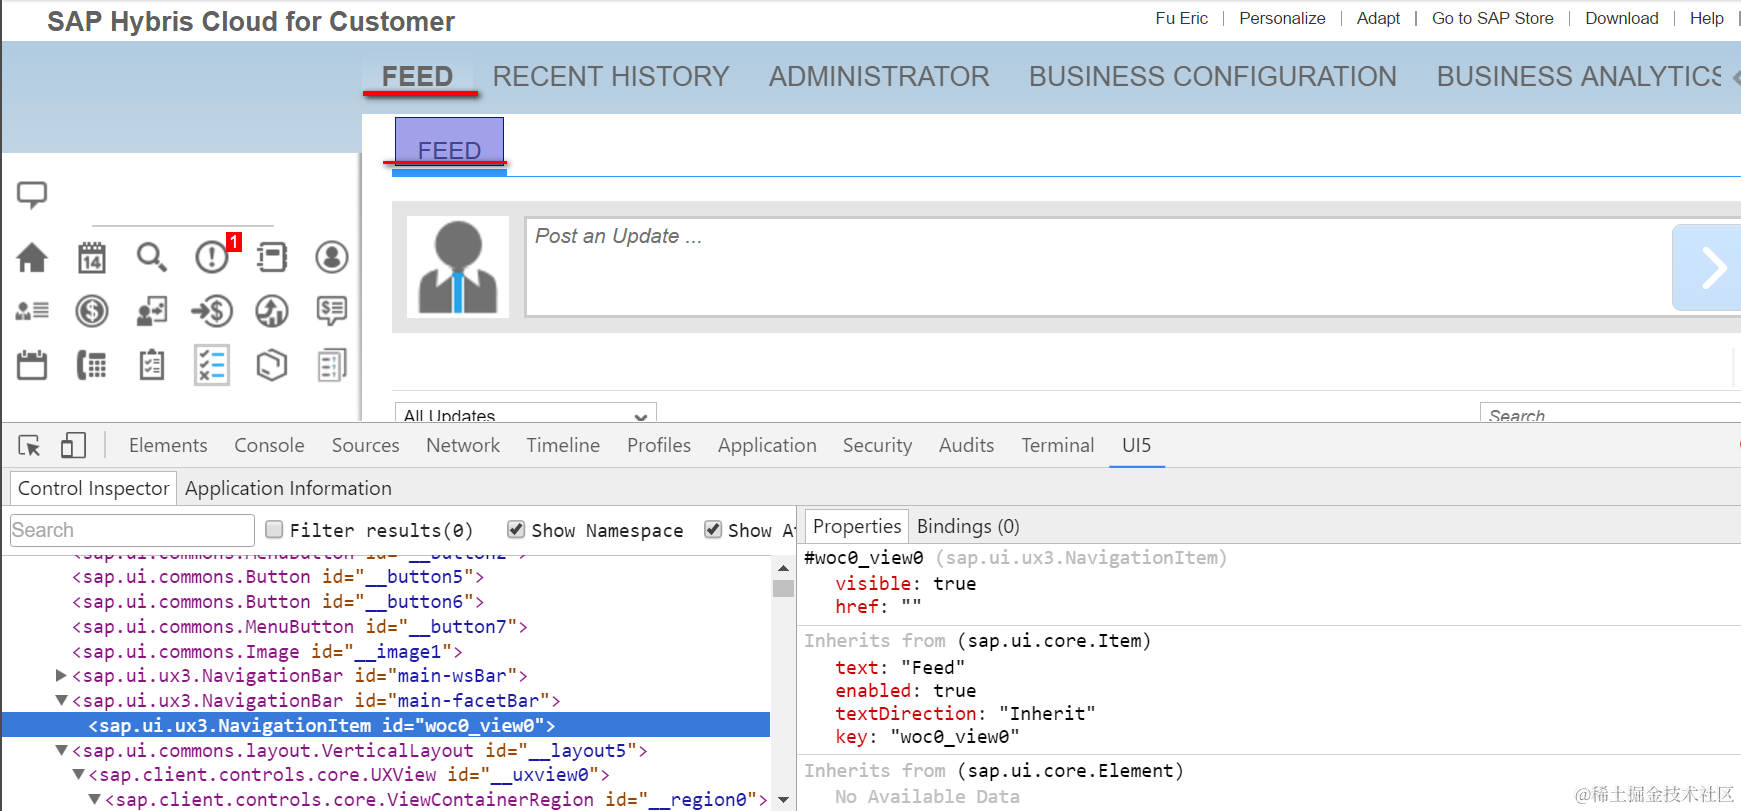Select the MenuButton __button7 row
The width and height of the screenshot is (1741, 811).
point(299,626)
